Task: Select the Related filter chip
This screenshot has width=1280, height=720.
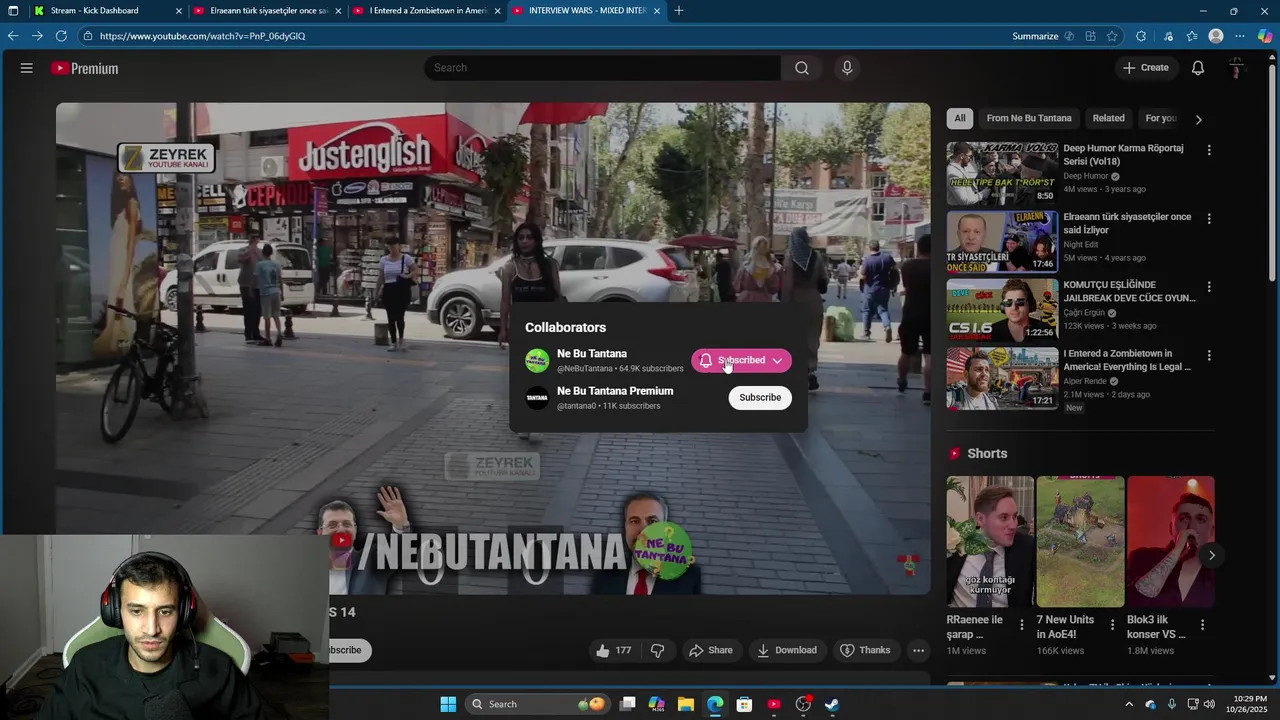Action: point(1108,118)
